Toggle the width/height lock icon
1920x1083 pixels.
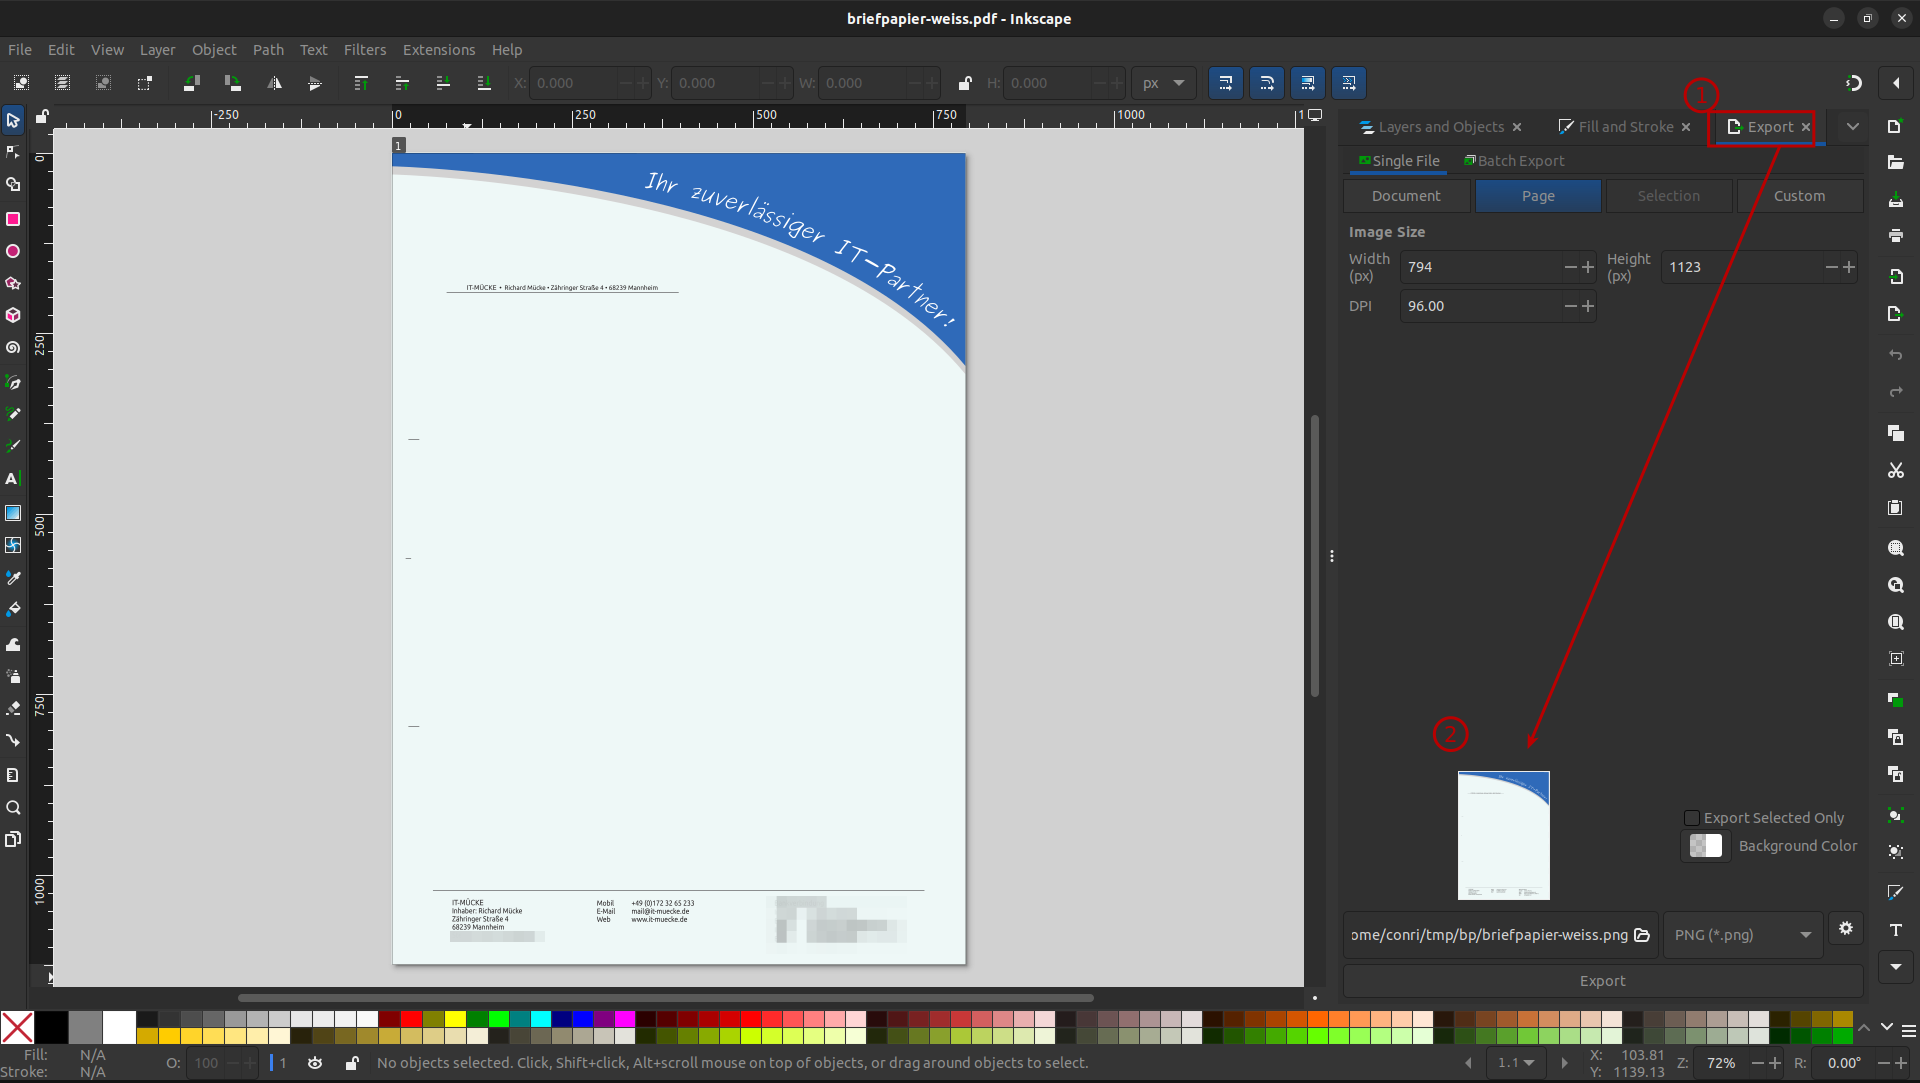[964, 83]
